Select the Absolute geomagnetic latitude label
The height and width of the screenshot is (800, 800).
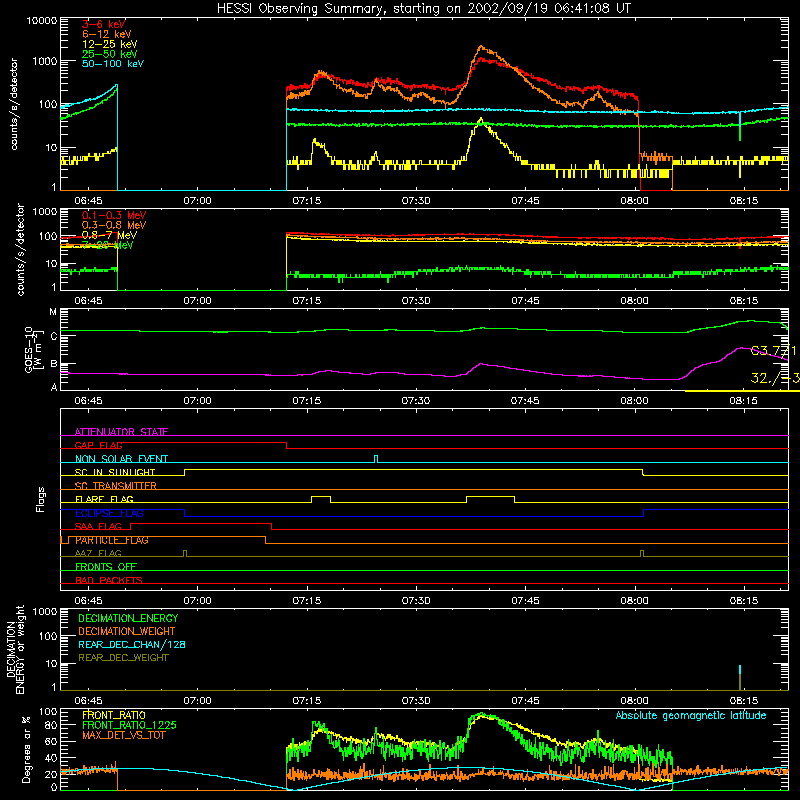pos(691,716)
